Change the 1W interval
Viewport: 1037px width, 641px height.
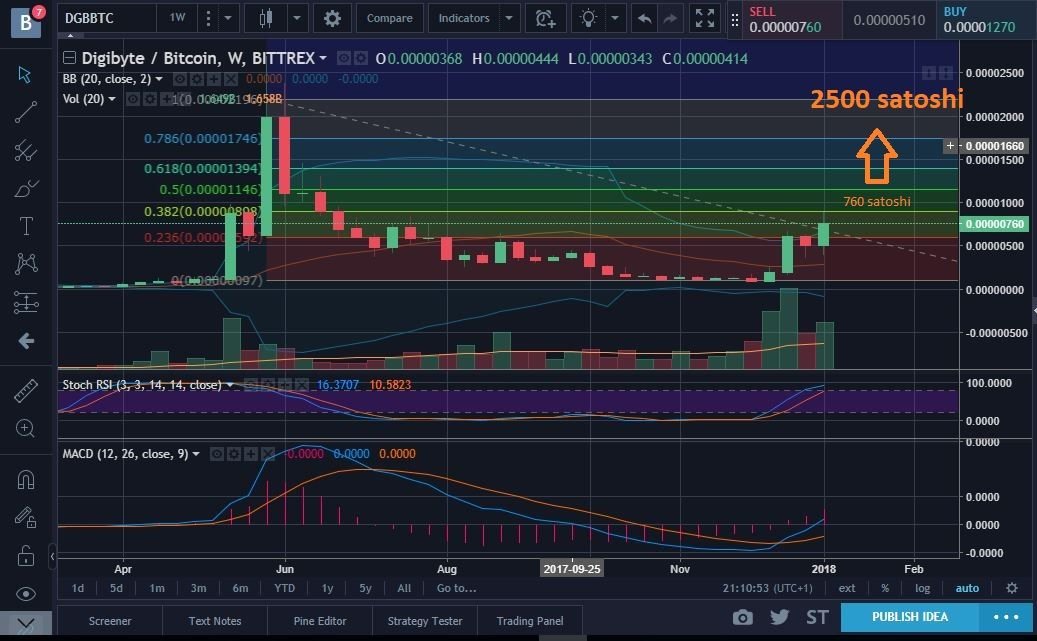(x=177, y=18)
